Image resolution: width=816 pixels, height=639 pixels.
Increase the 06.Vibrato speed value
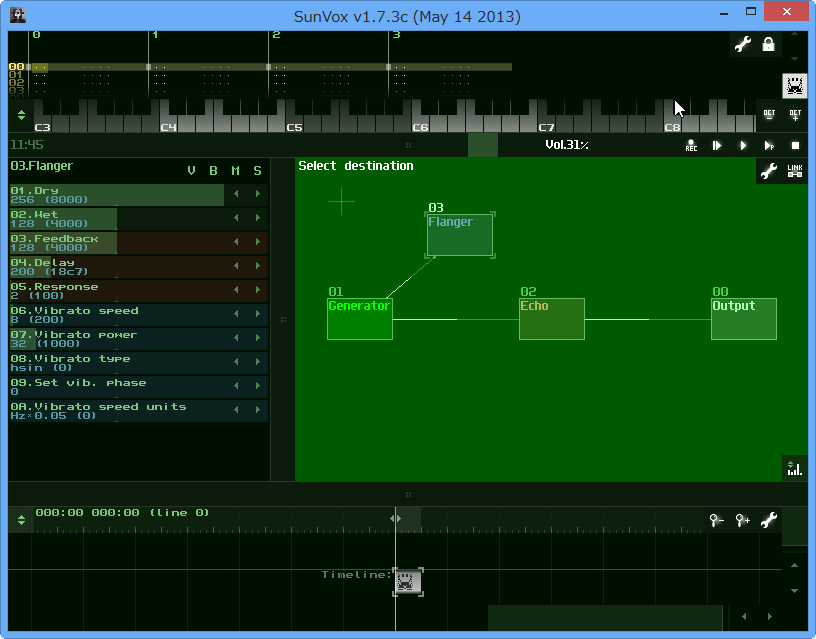tap(258, 313)
